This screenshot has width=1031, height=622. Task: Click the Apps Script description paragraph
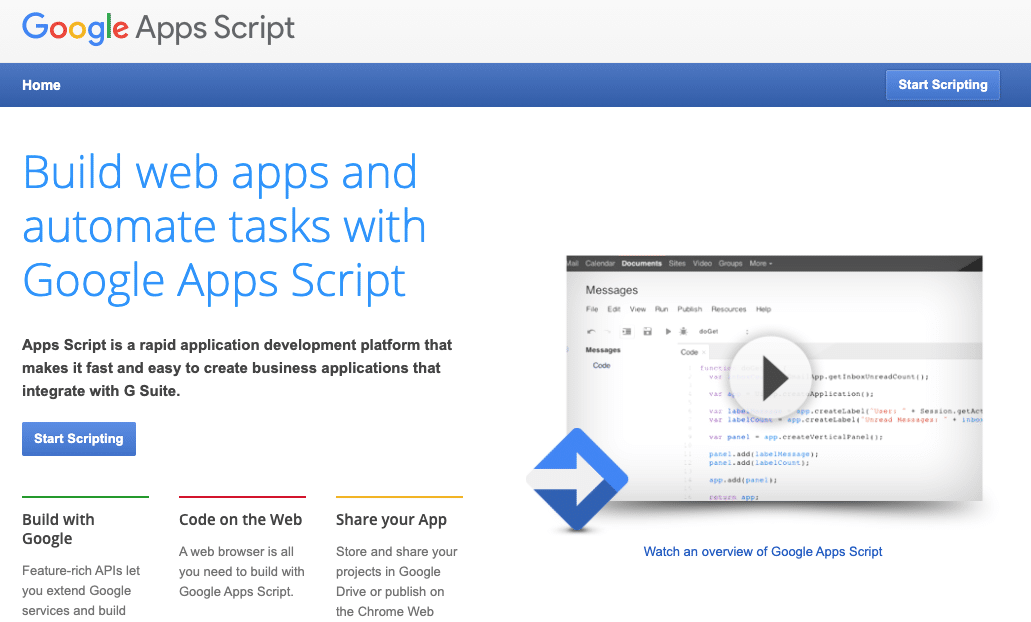pos(237,368)
